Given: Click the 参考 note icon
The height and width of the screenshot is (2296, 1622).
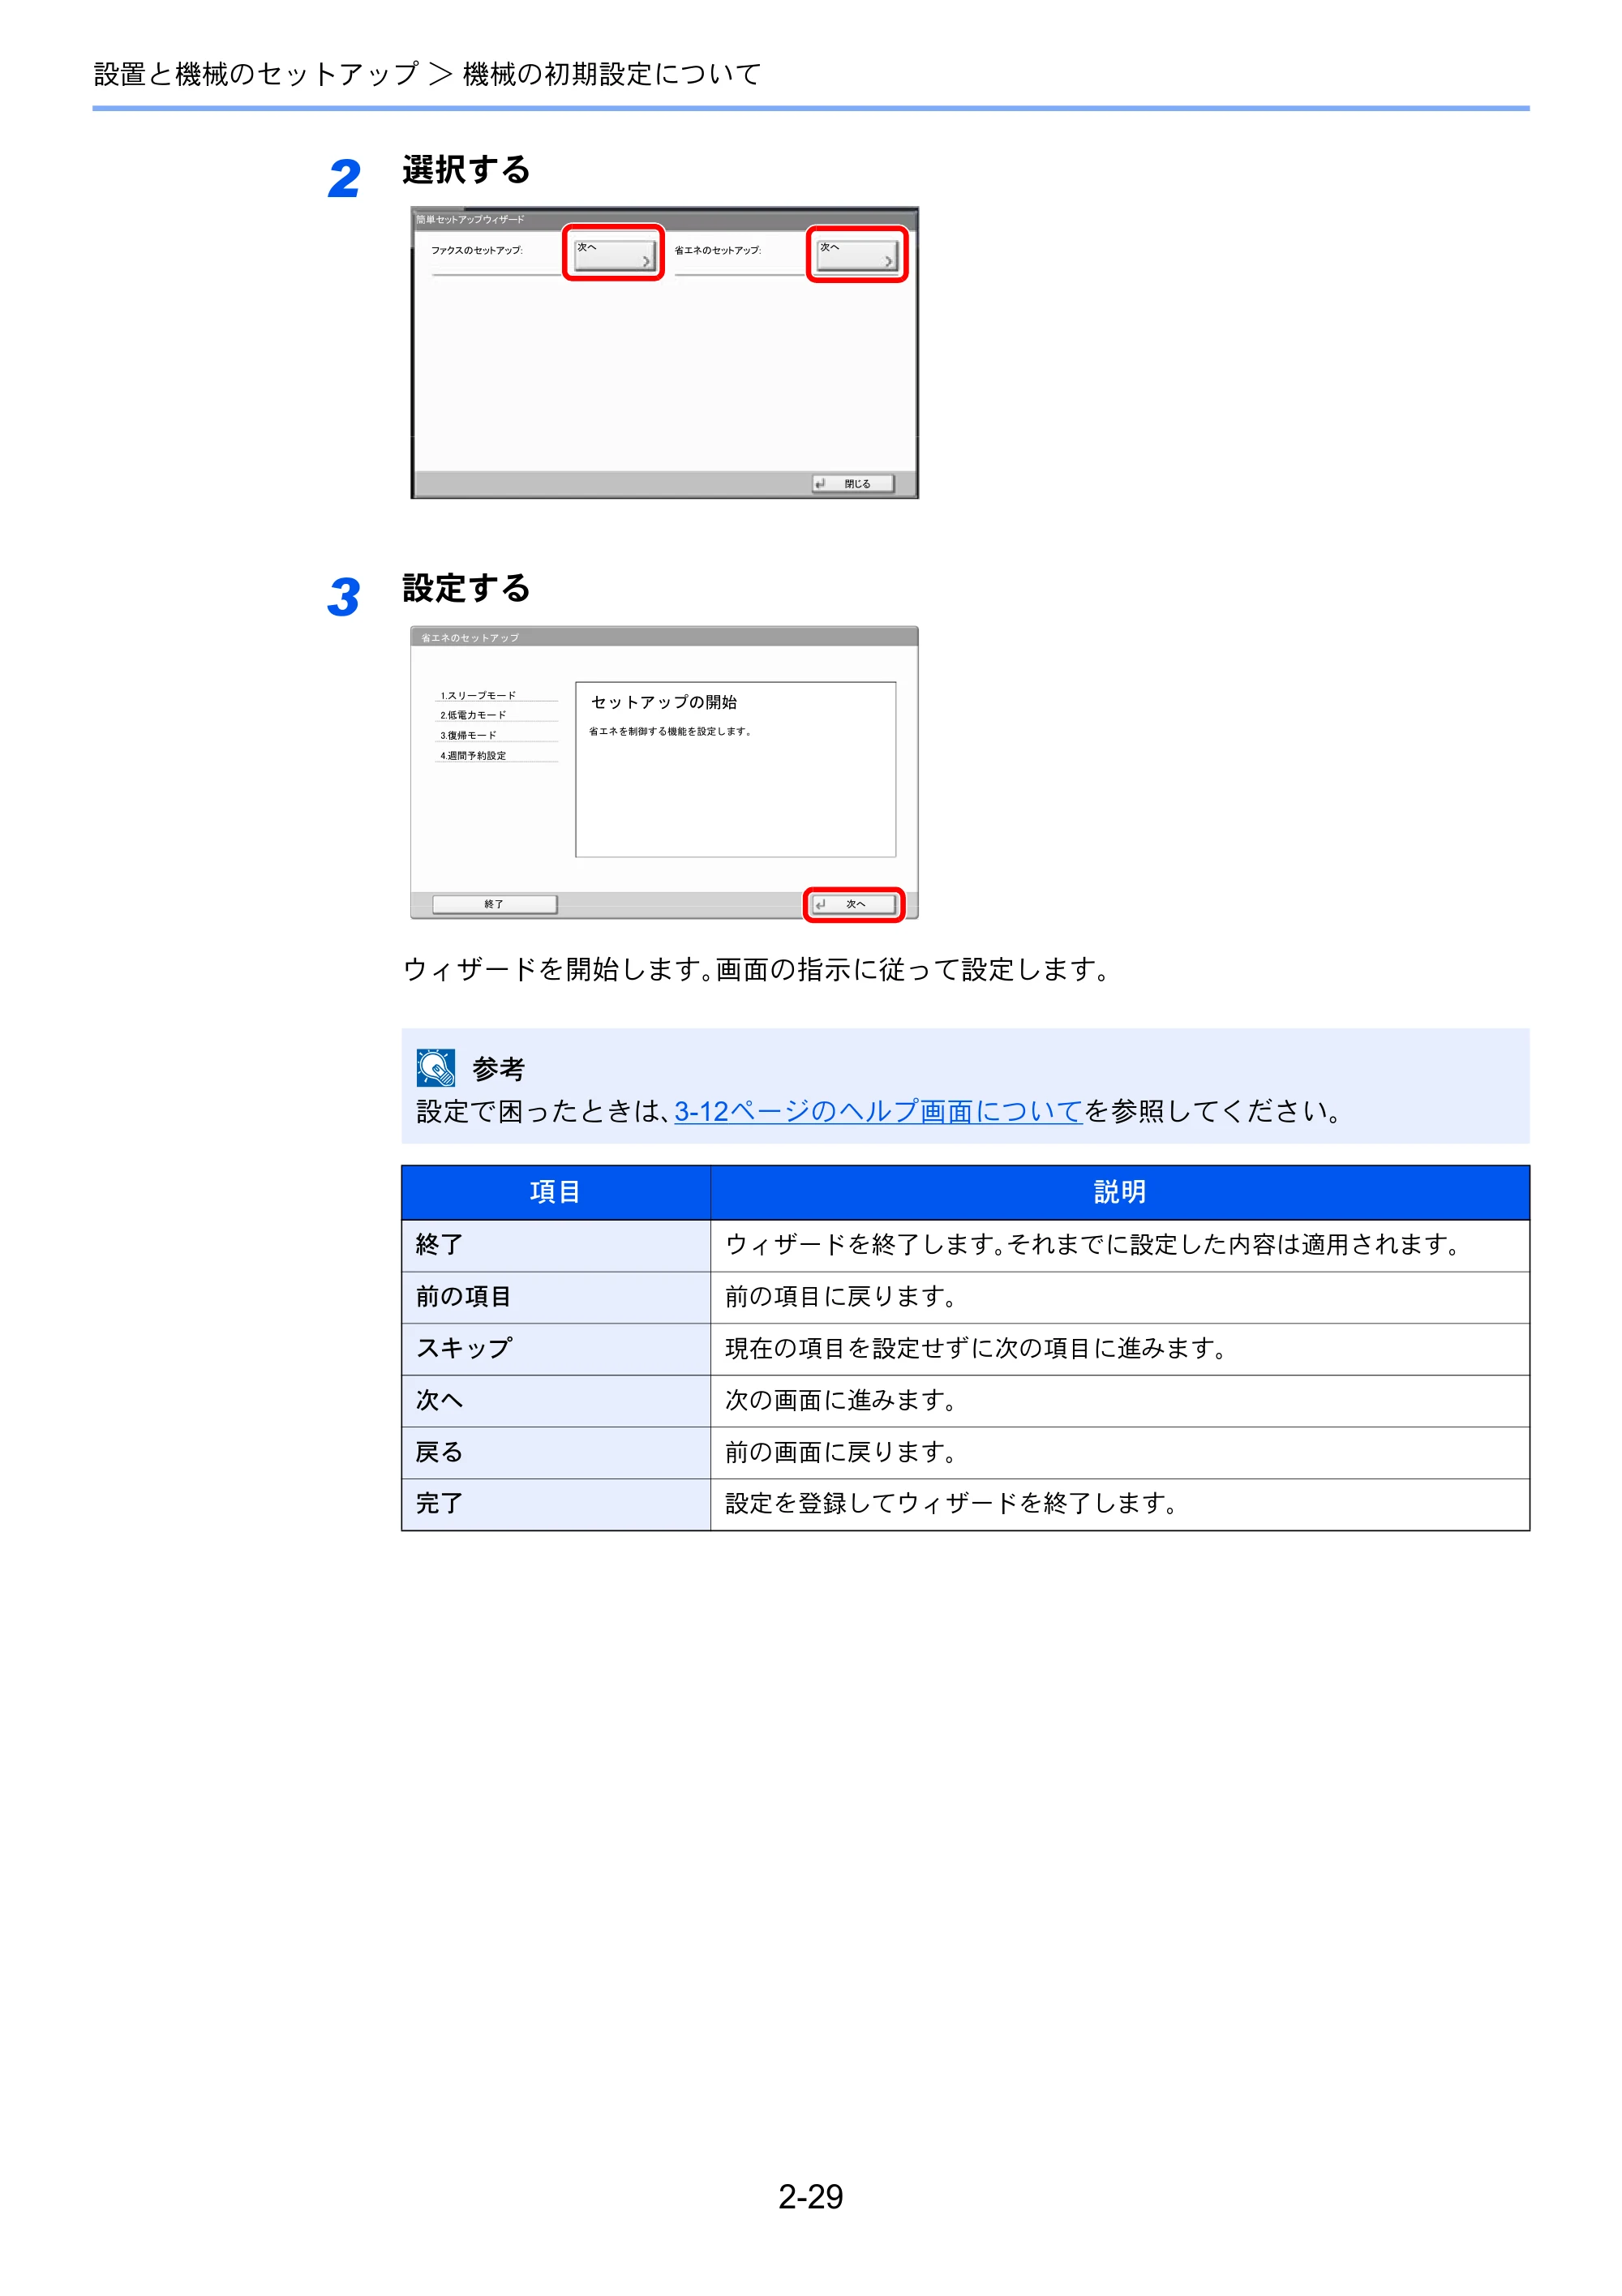Looking at the screenshot, I should pos(436,1068).
